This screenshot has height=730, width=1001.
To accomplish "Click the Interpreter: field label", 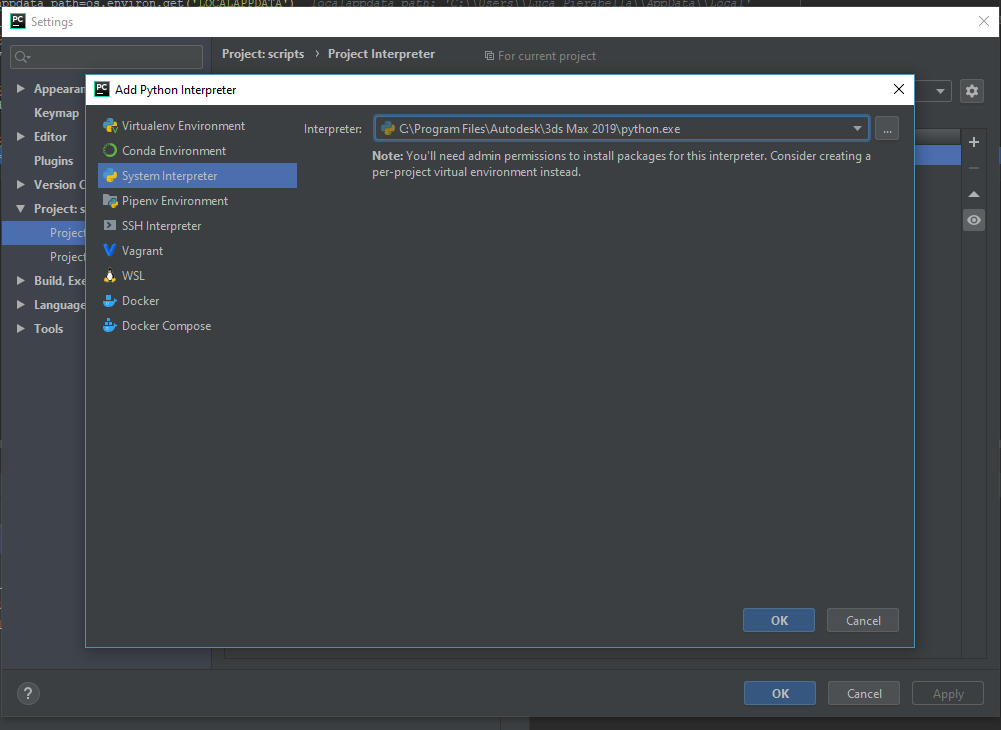I will 333,129.
